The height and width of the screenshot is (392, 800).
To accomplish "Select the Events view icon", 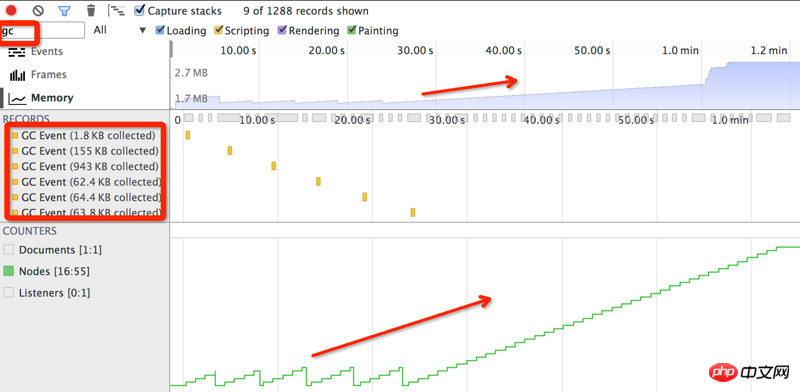I will [x=17, y=52].
